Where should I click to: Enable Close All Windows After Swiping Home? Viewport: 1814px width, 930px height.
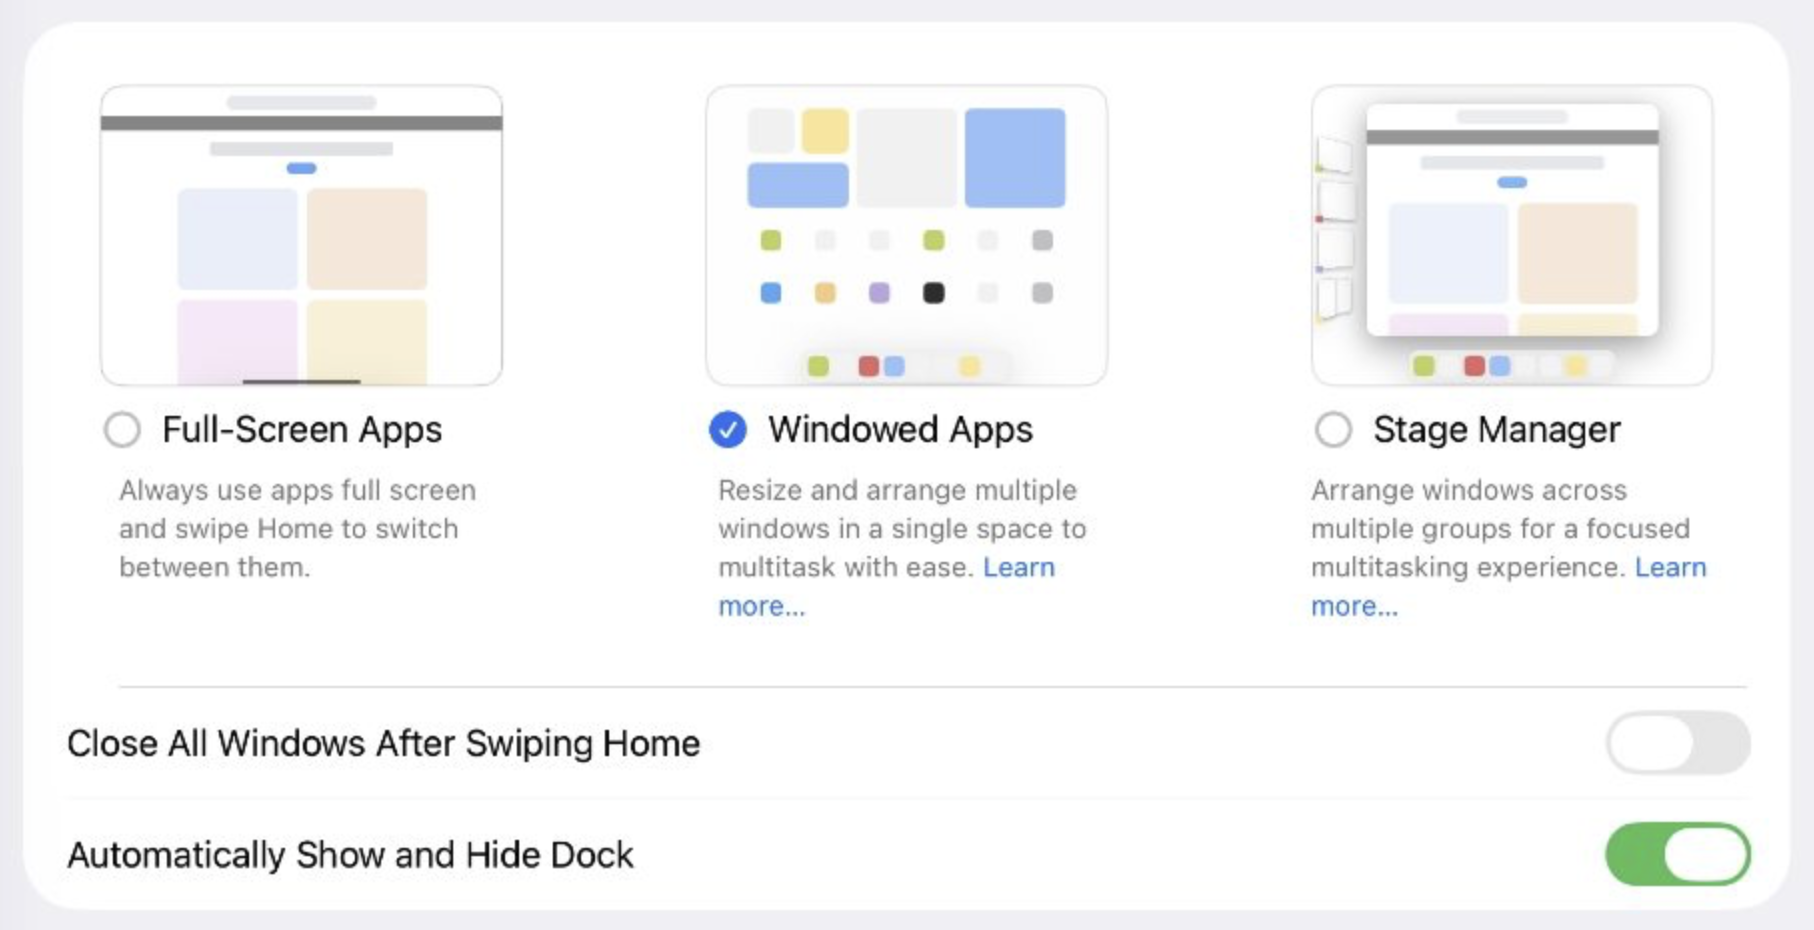1677,743
